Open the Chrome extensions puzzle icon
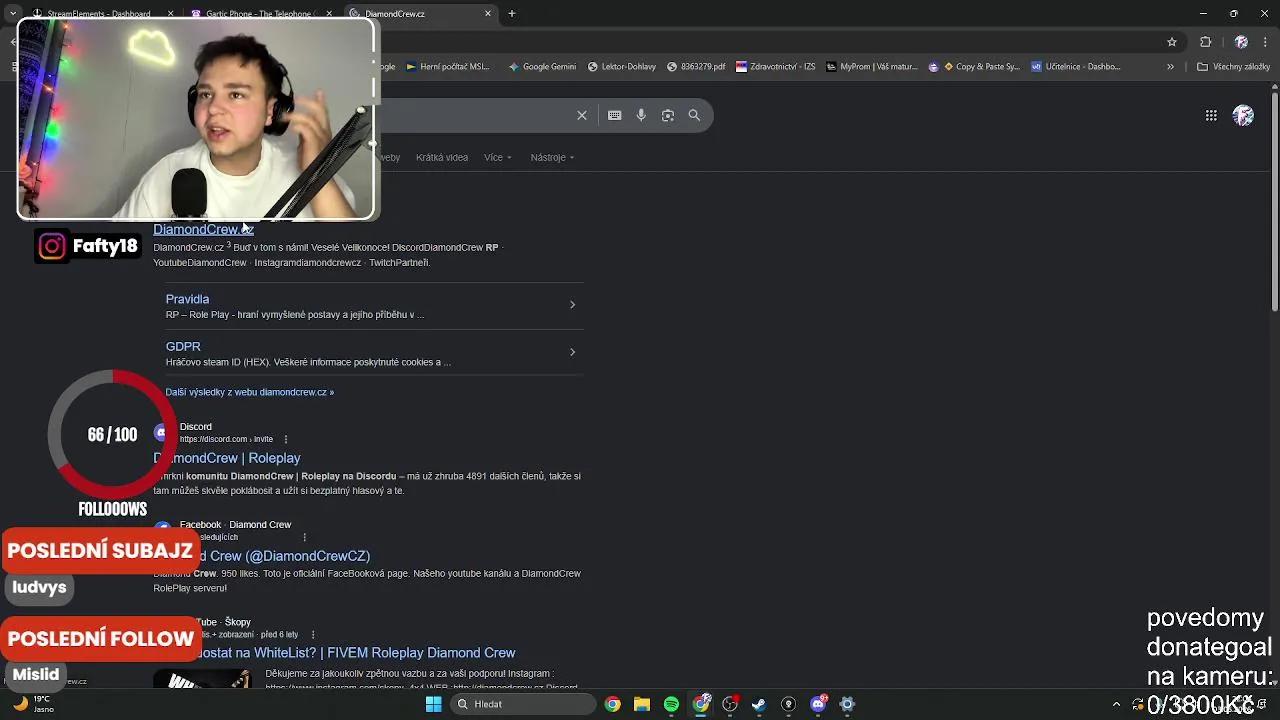Screen dimensions: 1280x720 coord(1206,42)
